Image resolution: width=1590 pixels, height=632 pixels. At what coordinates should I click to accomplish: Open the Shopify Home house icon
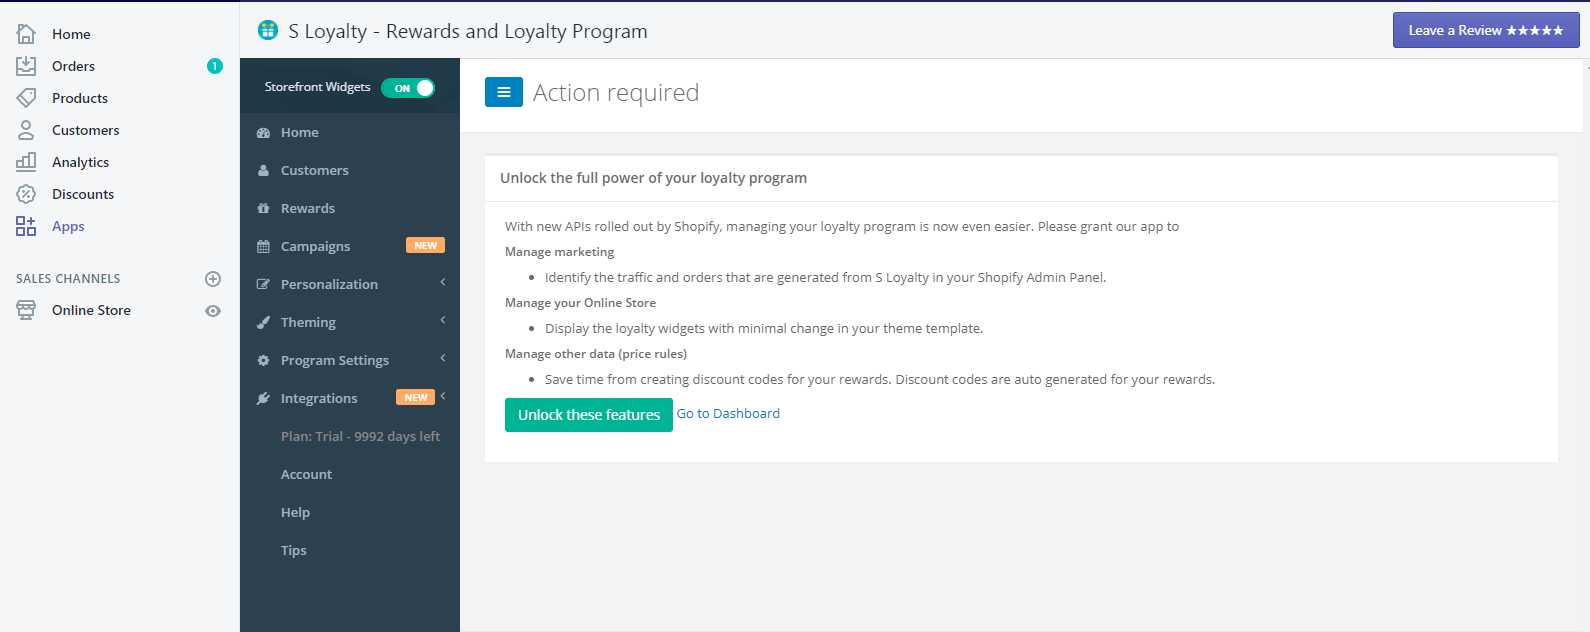(26, 34)
